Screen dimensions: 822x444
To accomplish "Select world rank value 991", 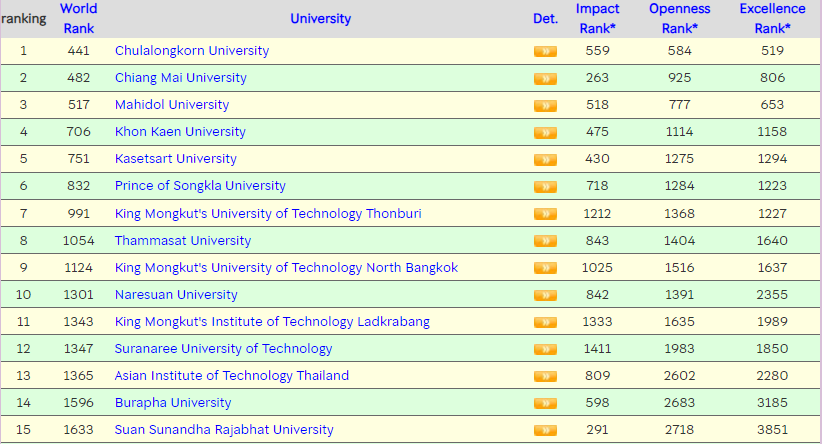I will pos(79,214).
